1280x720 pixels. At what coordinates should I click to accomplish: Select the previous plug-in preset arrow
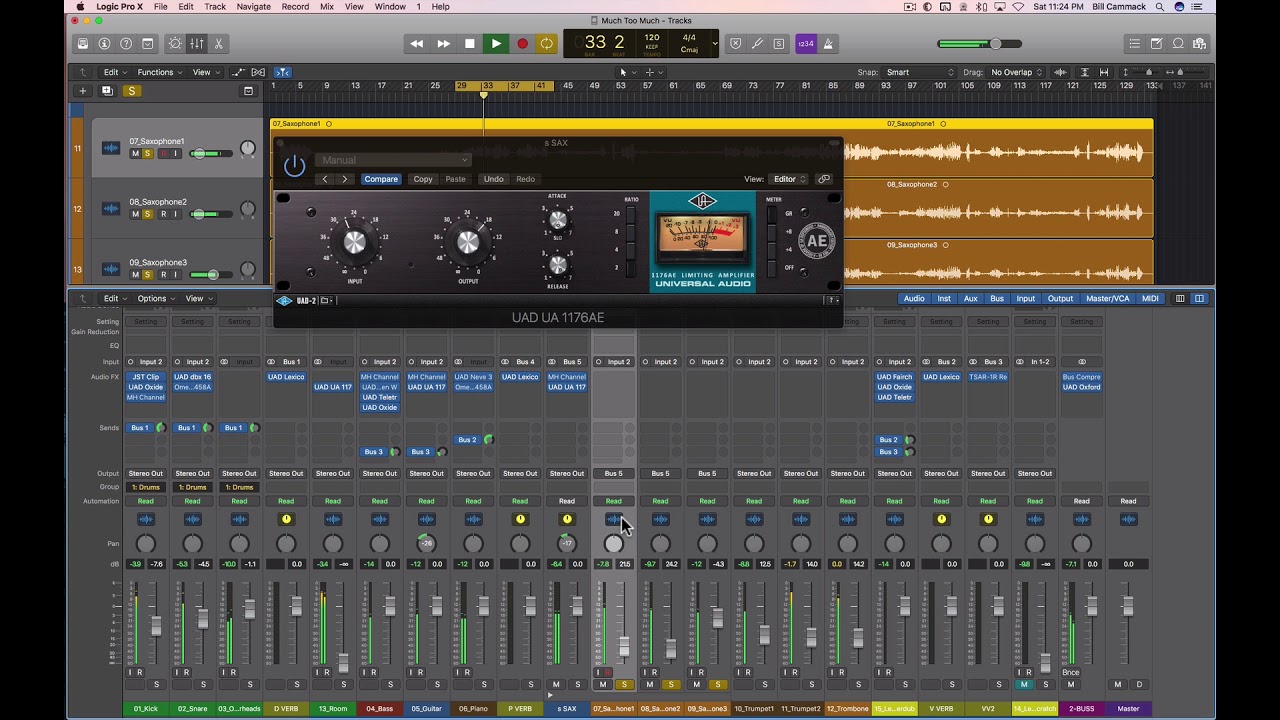pos(325,179)
